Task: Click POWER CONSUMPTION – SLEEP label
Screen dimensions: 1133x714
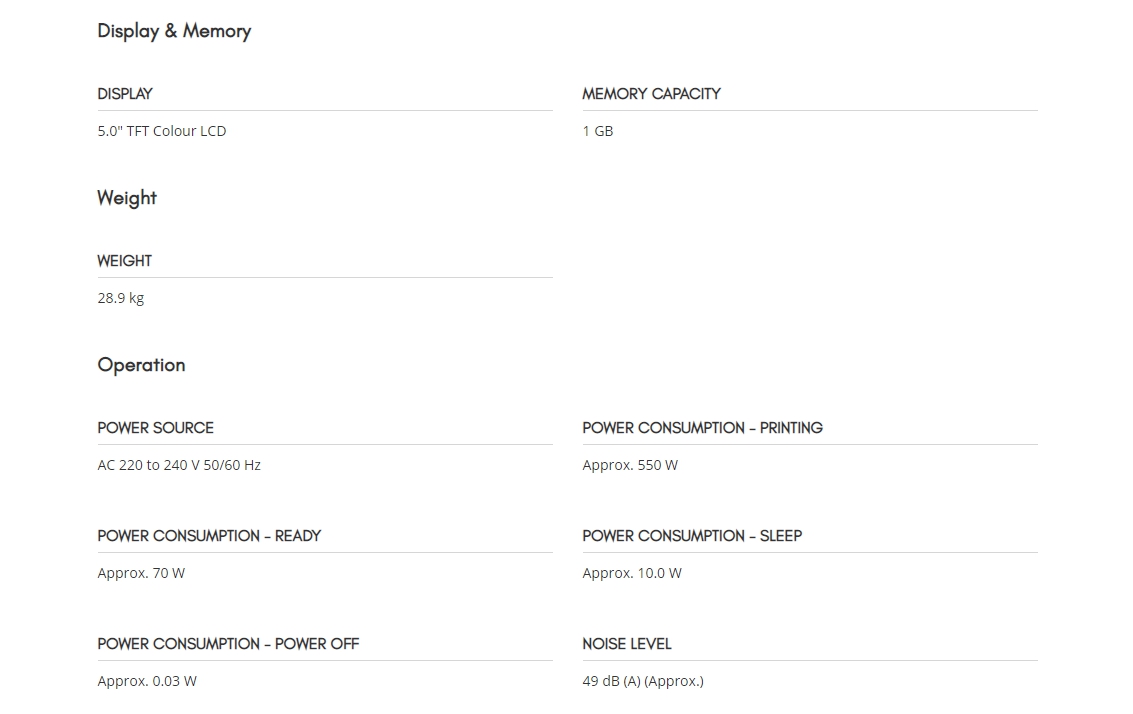Action: pyautogui.click(x=692, y=536)
